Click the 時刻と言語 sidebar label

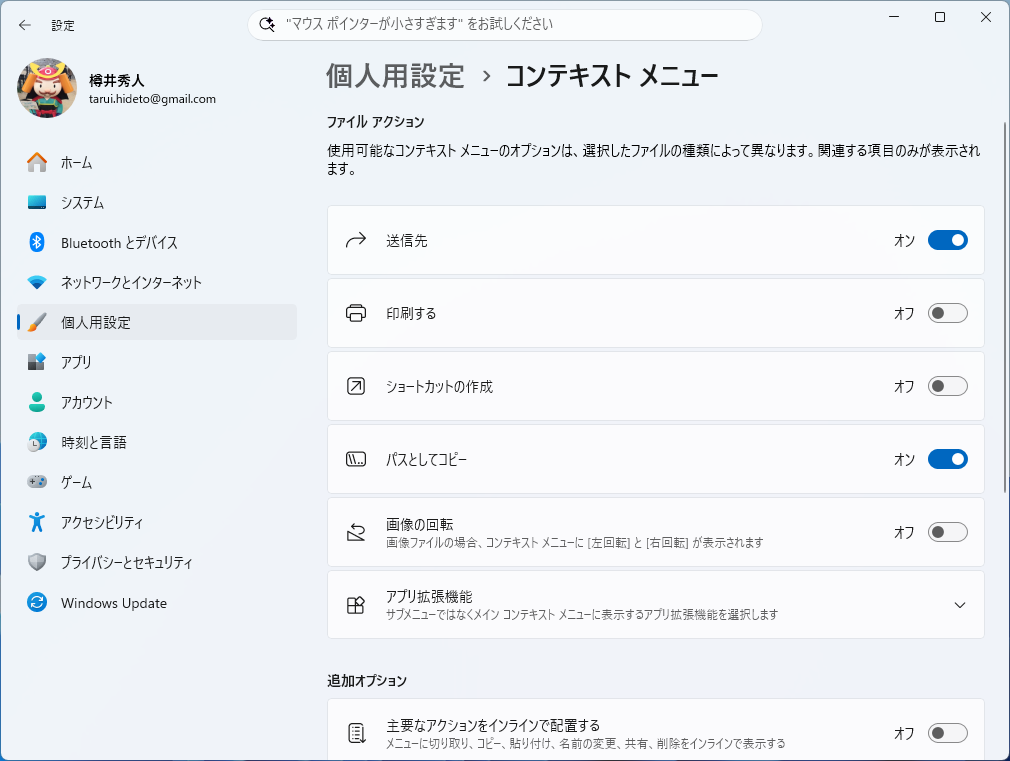click(x=93, y=442)
